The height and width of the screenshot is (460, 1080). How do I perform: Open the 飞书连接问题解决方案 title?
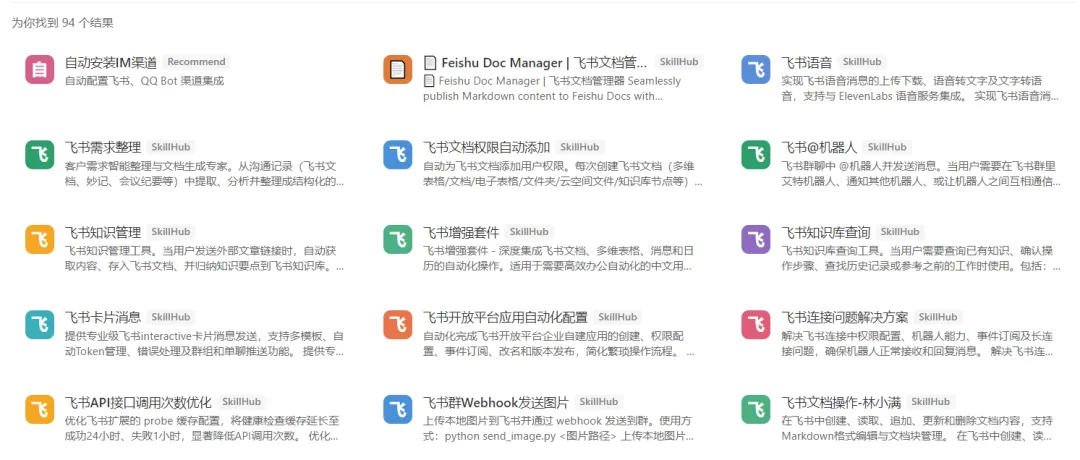pyautogui.click(x=844, y=317)
